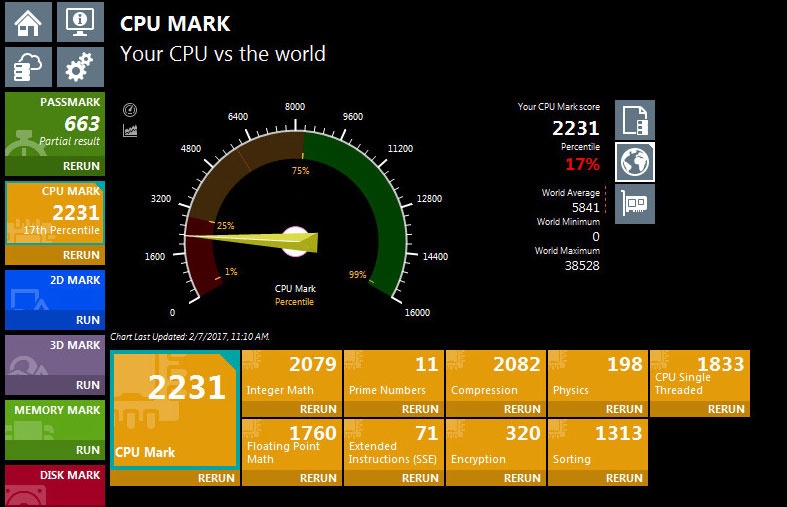Switch to distribution chart view icon
The height and width of the screenshot is (507, 787).
[x=130, y=131]
